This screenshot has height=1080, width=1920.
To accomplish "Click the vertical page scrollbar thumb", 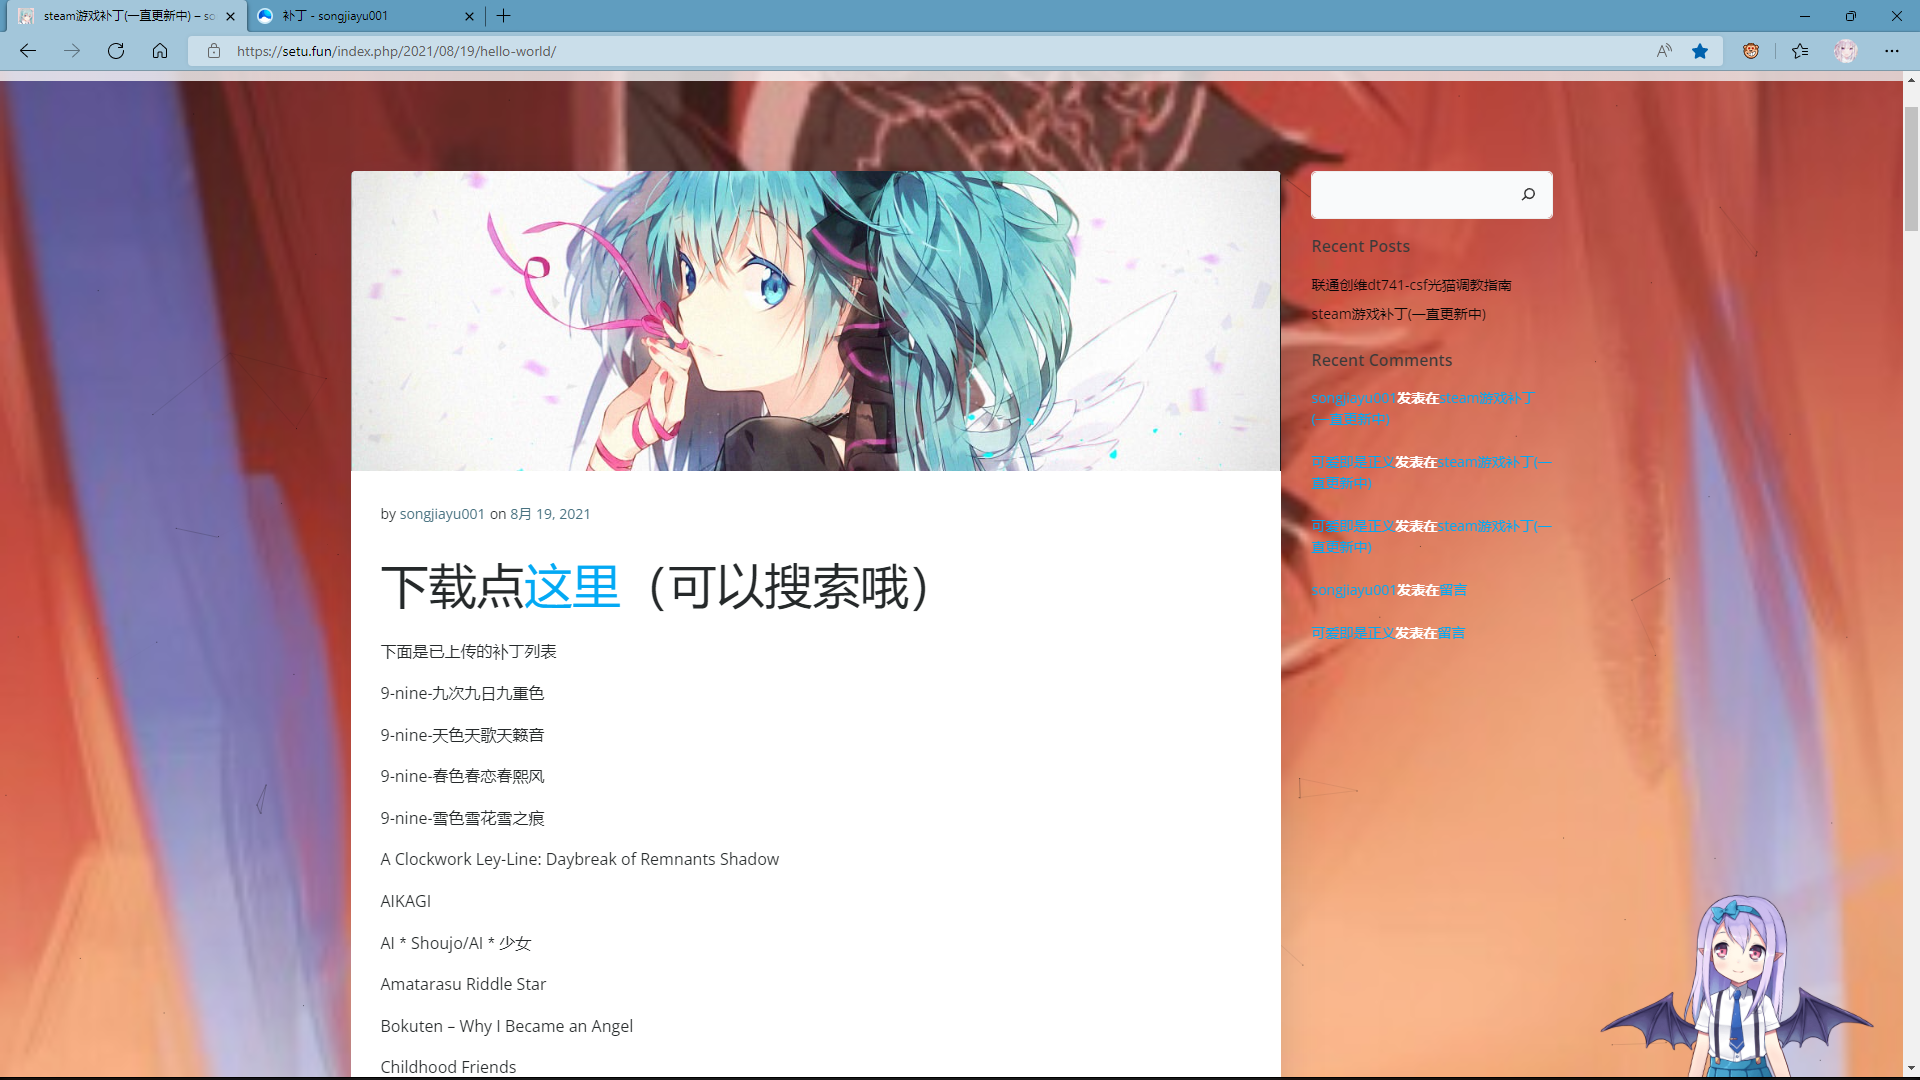I will point(1911,168).
